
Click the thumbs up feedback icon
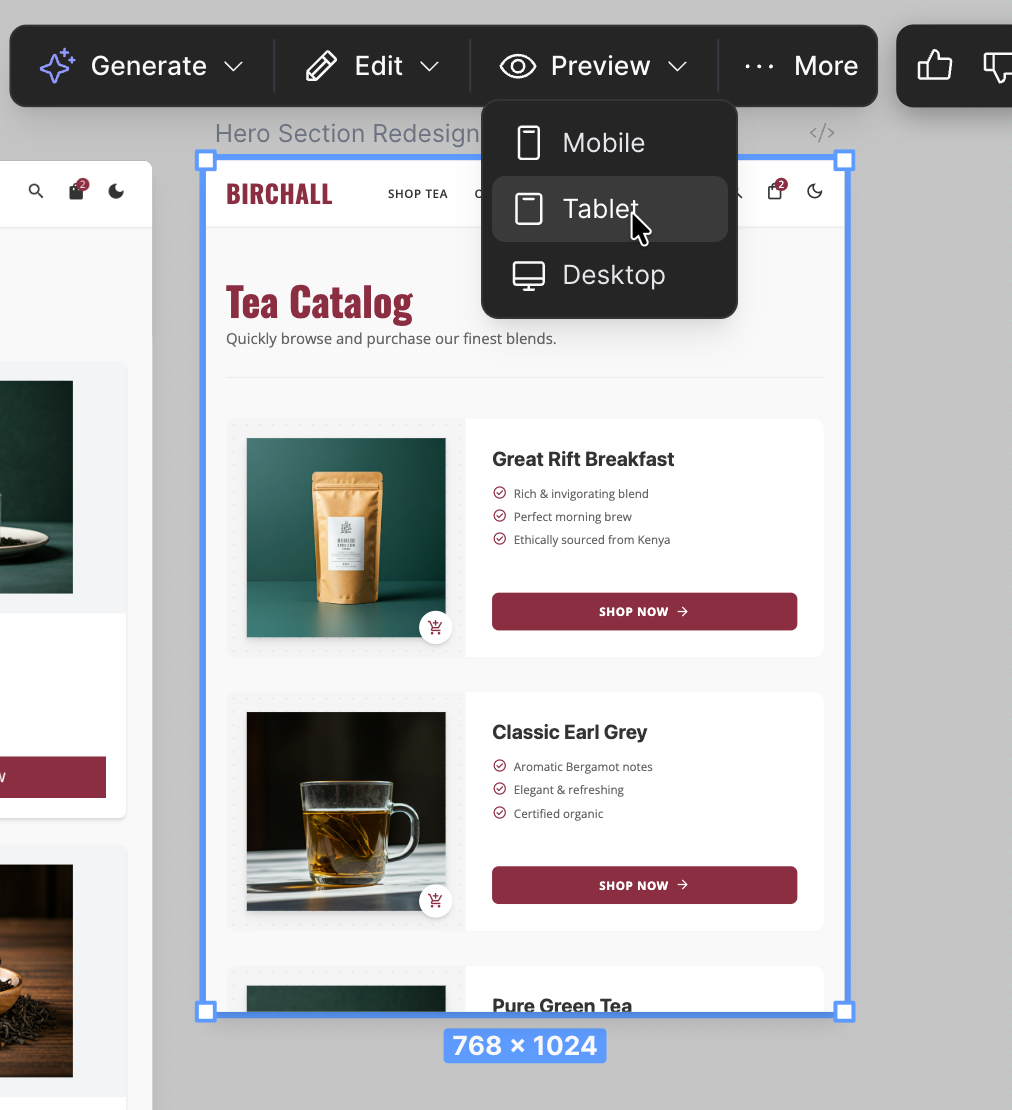[x=935, y=66]
